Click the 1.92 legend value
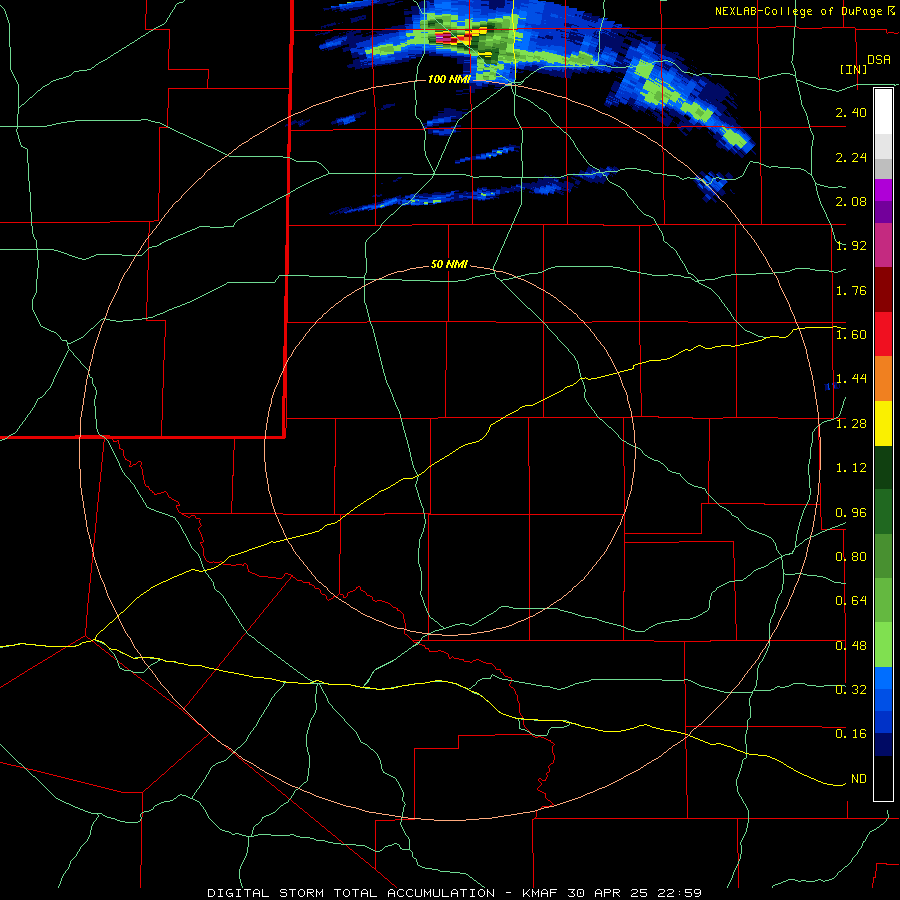The height and width of the screenshot is (900, 900). point(851,246)
